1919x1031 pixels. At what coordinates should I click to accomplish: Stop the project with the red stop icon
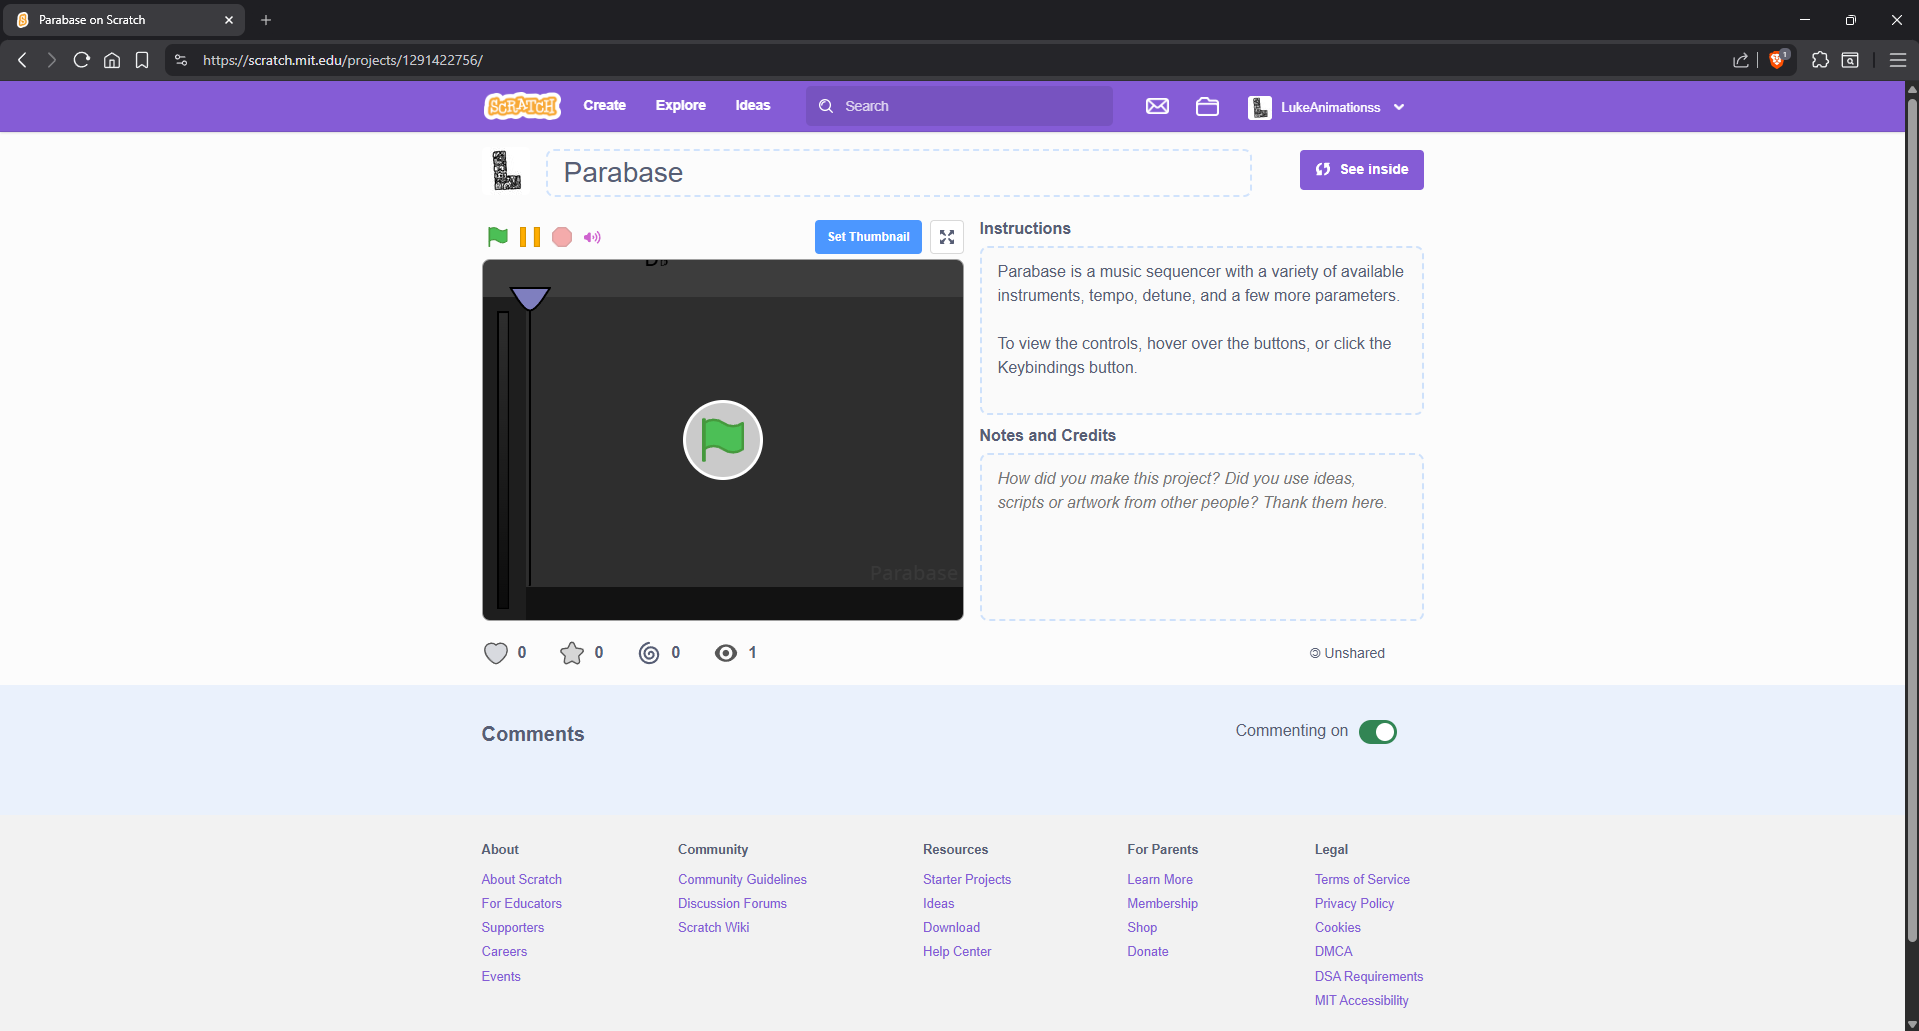click(562, 237)
